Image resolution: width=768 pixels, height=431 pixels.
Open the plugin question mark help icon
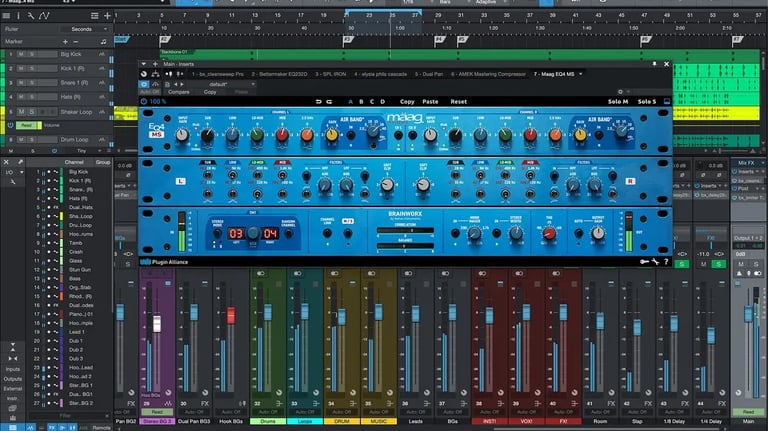pos(666,262)
